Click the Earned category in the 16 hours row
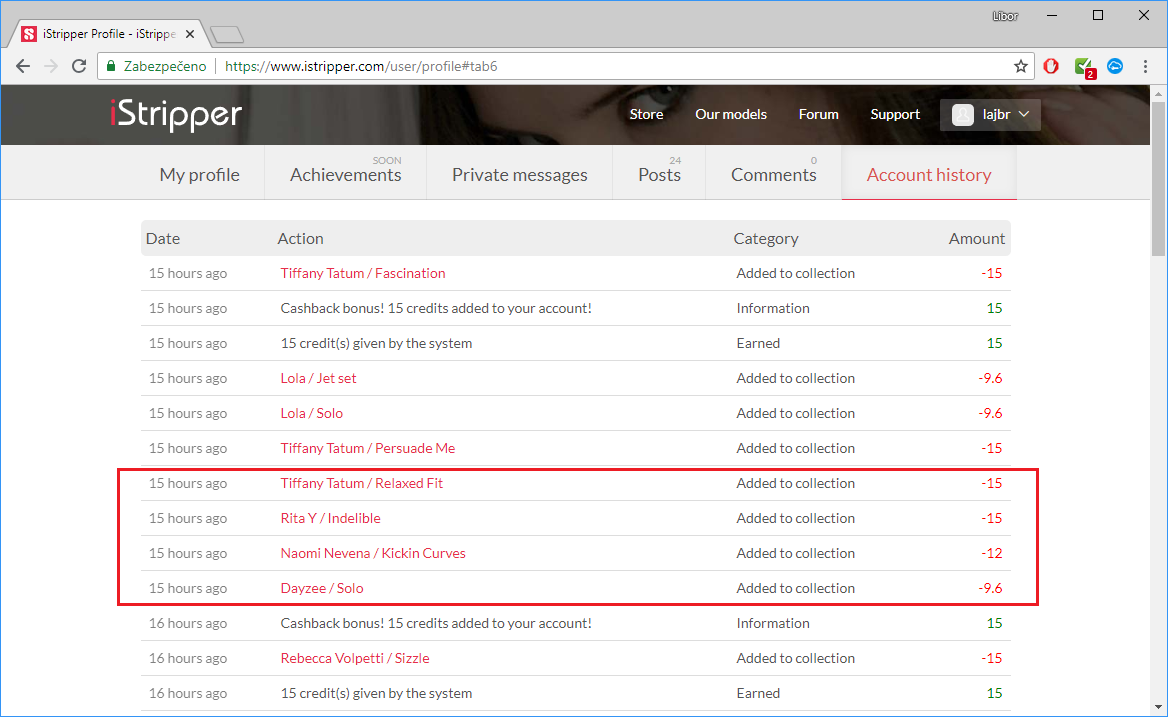1168x717 pixels. tap(758, 693)
